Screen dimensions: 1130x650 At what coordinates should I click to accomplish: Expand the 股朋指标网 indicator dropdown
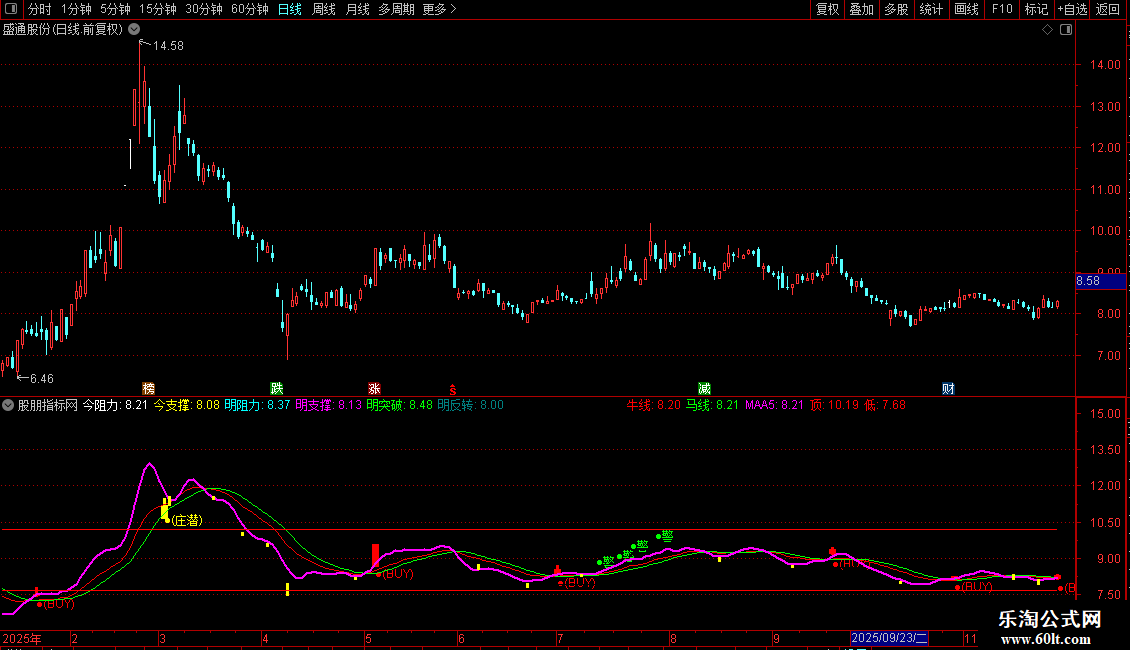pyautogui.click(x=9, y=405)
